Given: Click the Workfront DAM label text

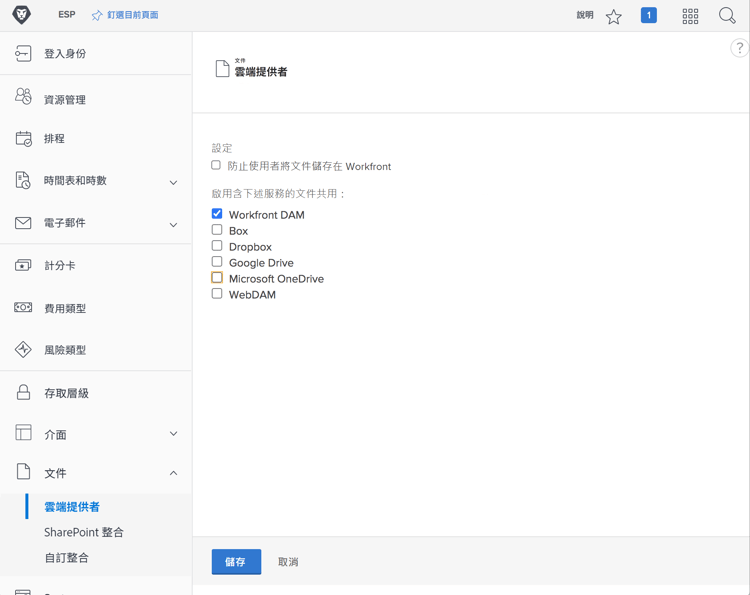Looking at the screenshot, I should (266, 215).
